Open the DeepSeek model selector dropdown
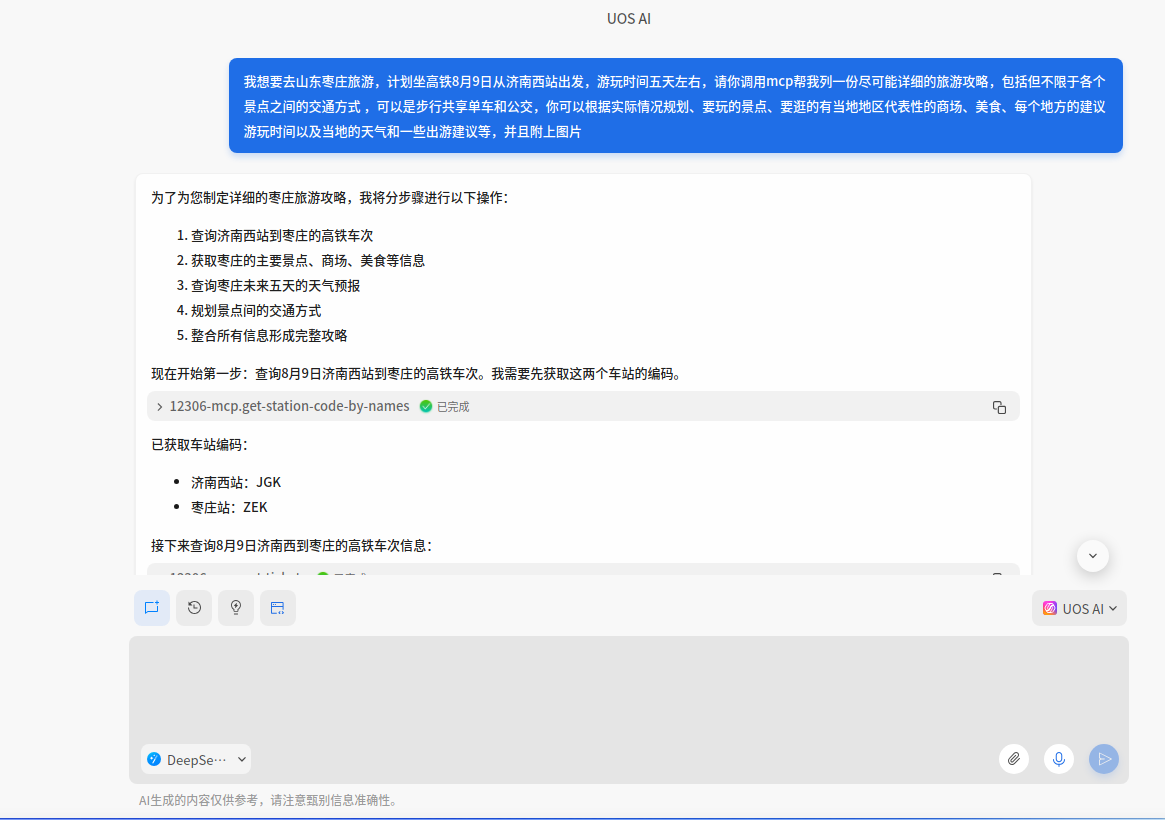 click(195, 759)
